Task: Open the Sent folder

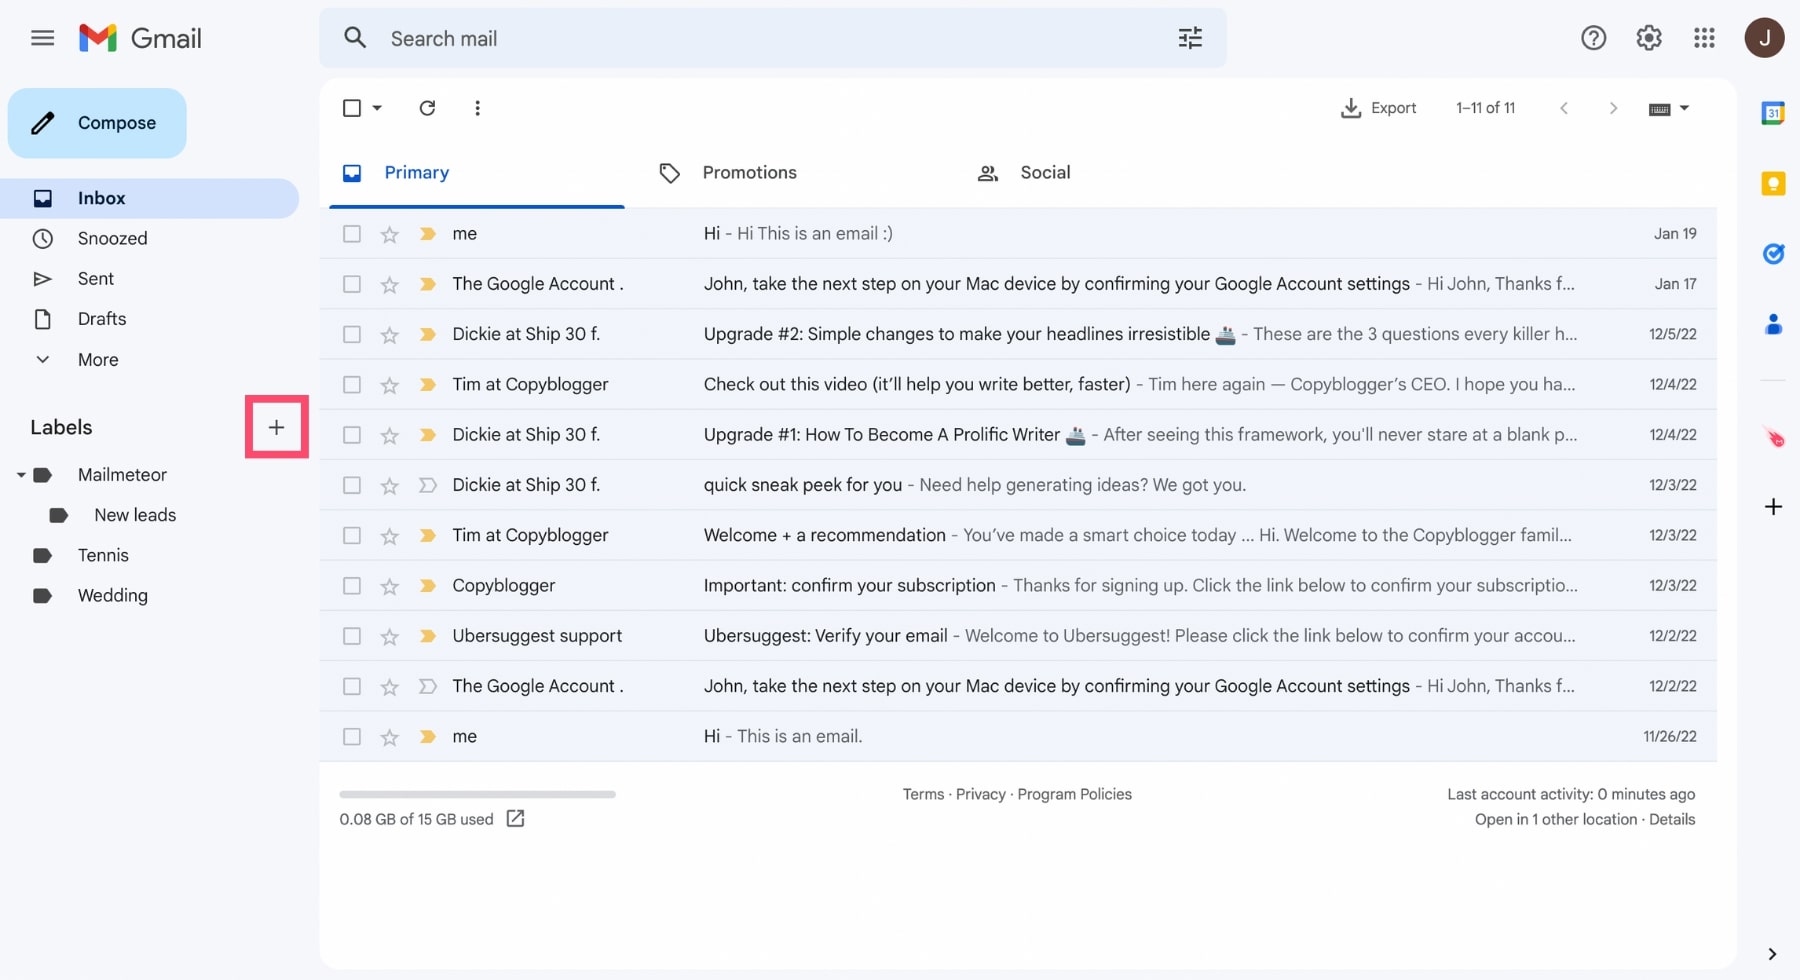Action: point(150,278)
